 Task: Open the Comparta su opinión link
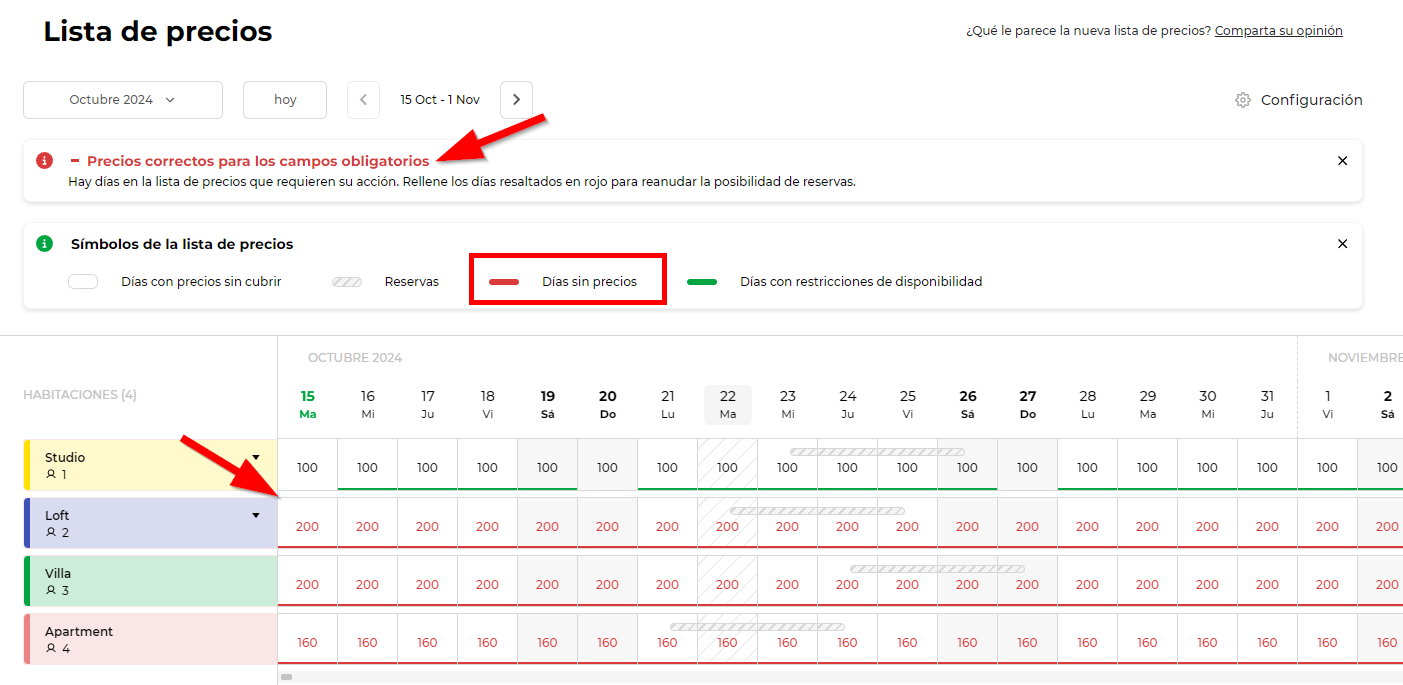pos(1279,31)
